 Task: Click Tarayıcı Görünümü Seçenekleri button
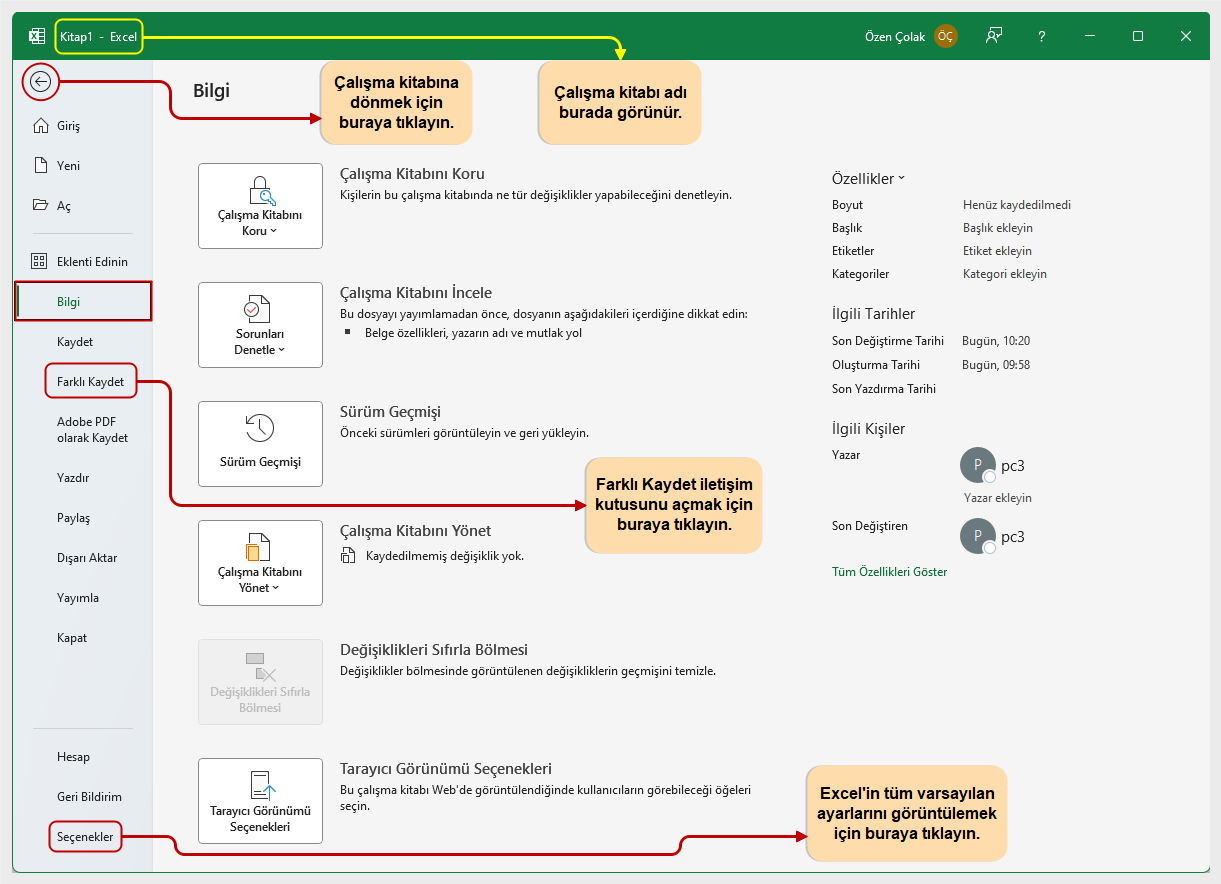click(260, 802)
